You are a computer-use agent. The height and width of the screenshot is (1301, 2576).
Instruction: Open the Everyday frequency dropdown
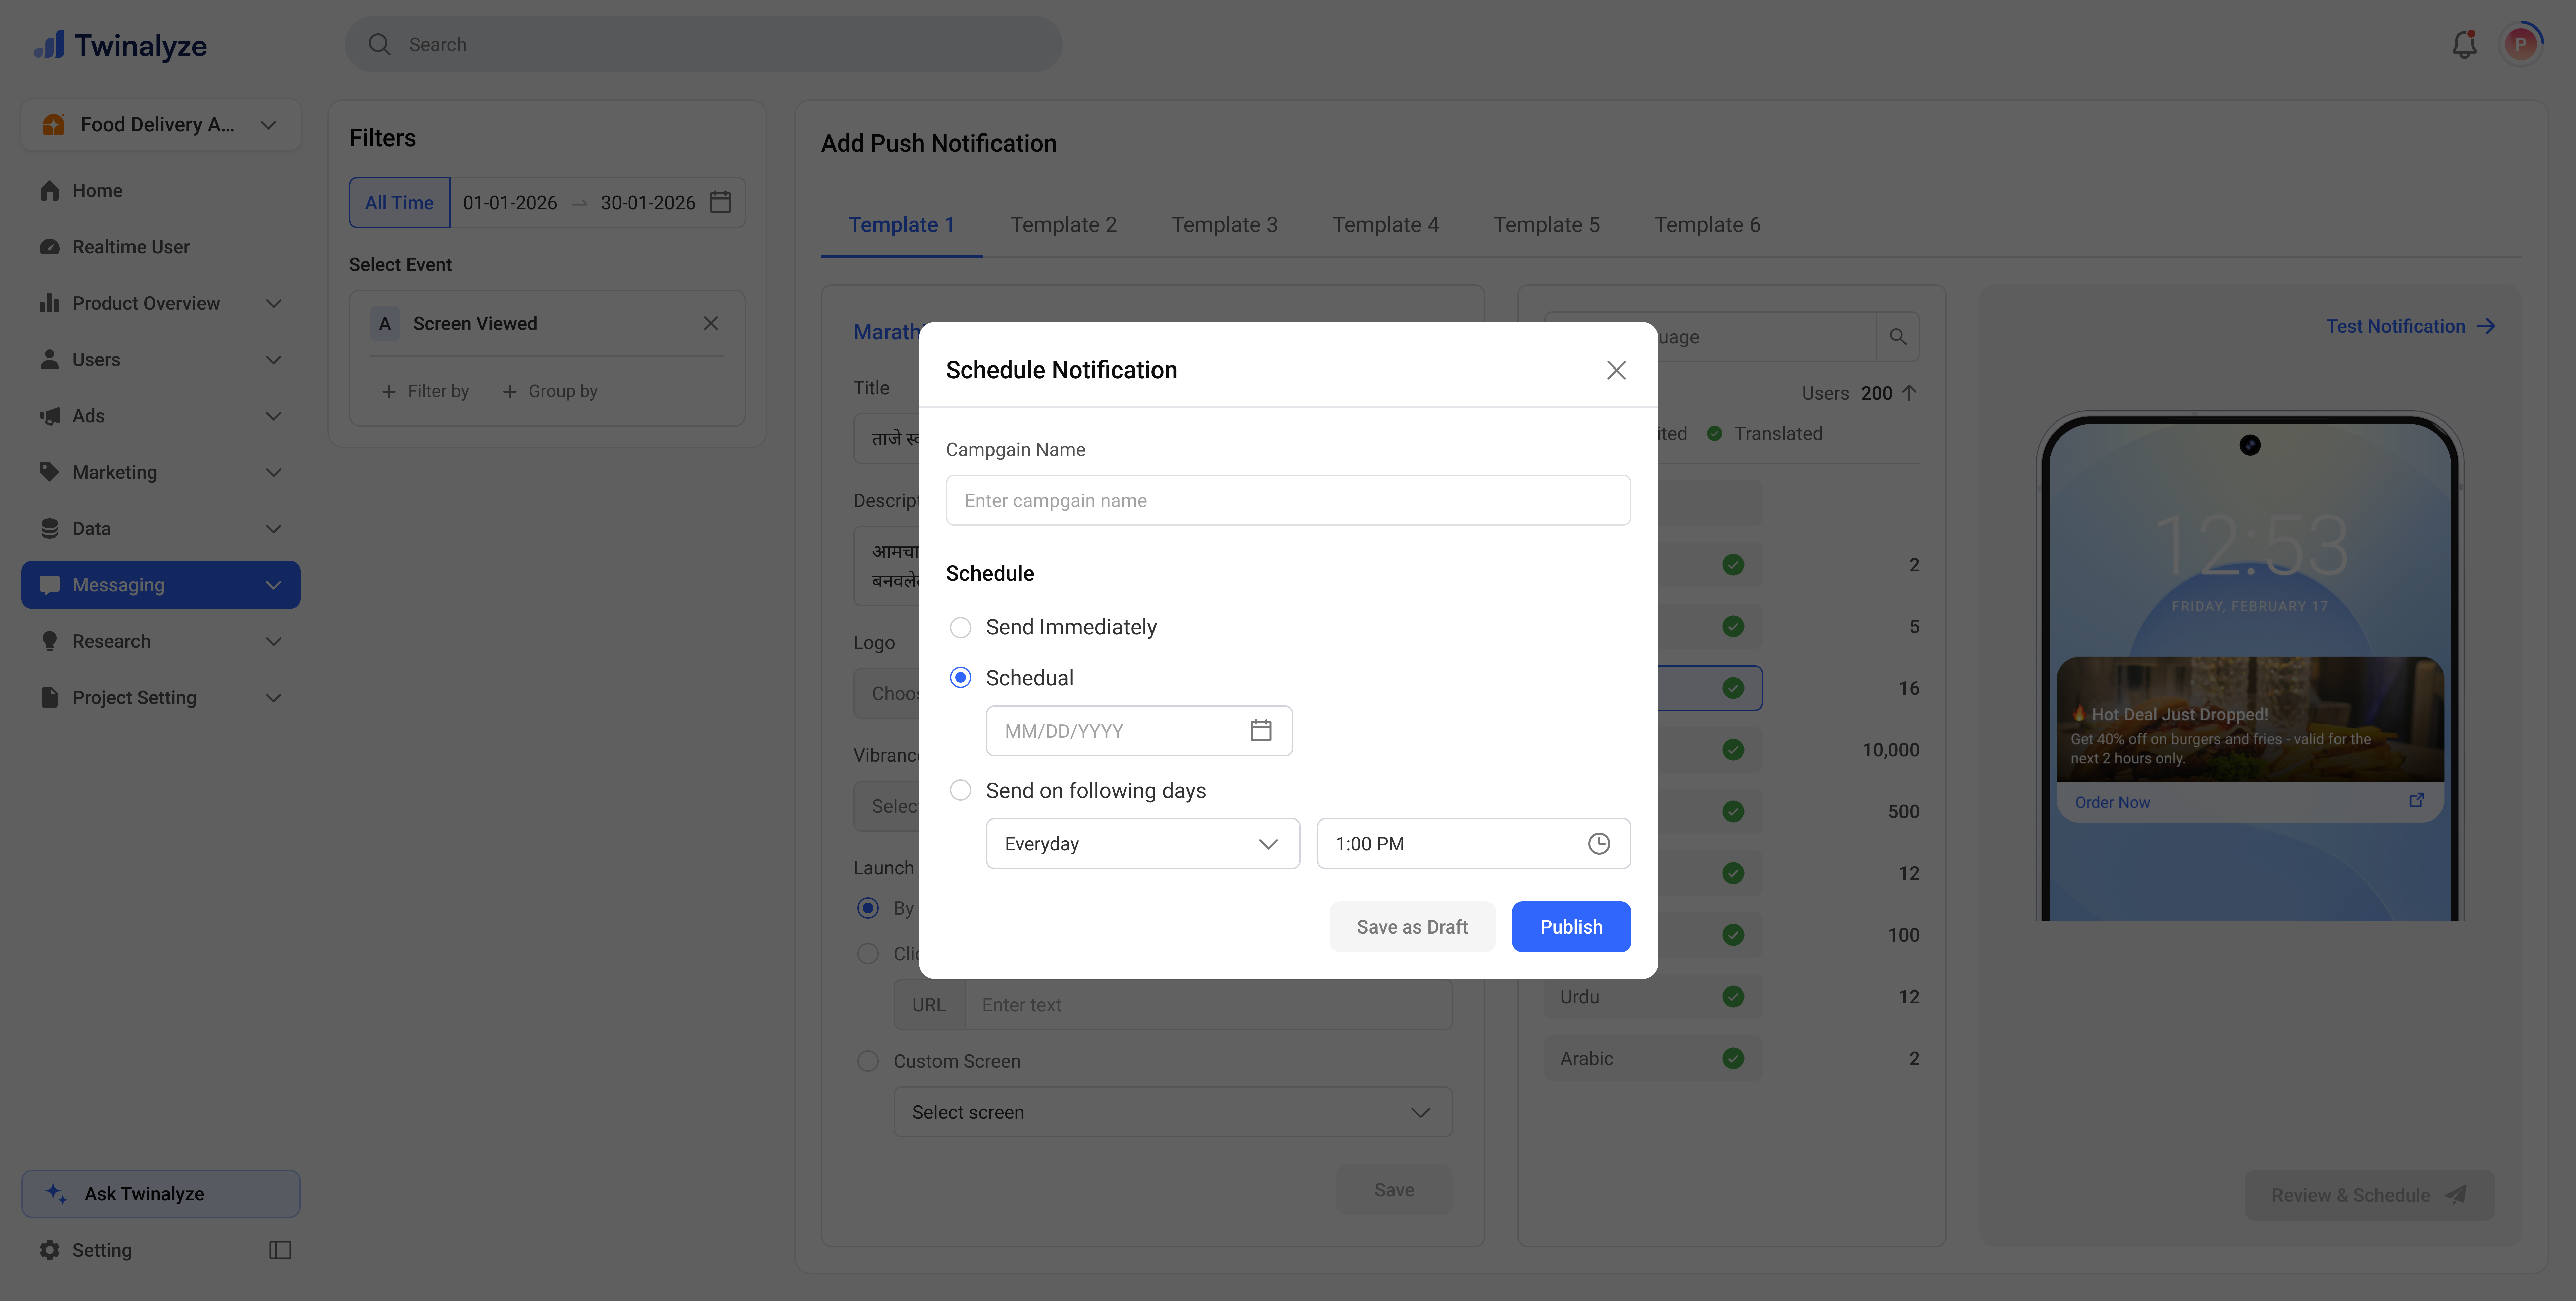tap(1143, 844)
